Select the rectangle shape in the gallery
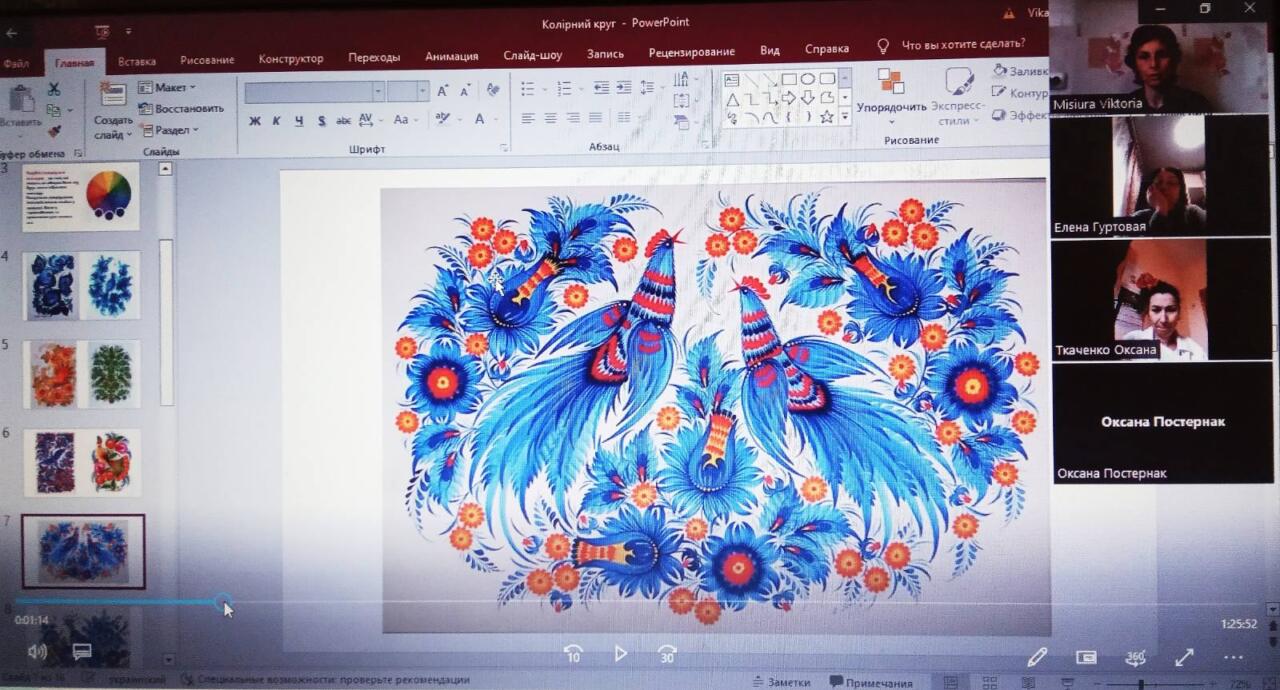The height and width of the screenshot is (690, 1280). tap(789, 79)
